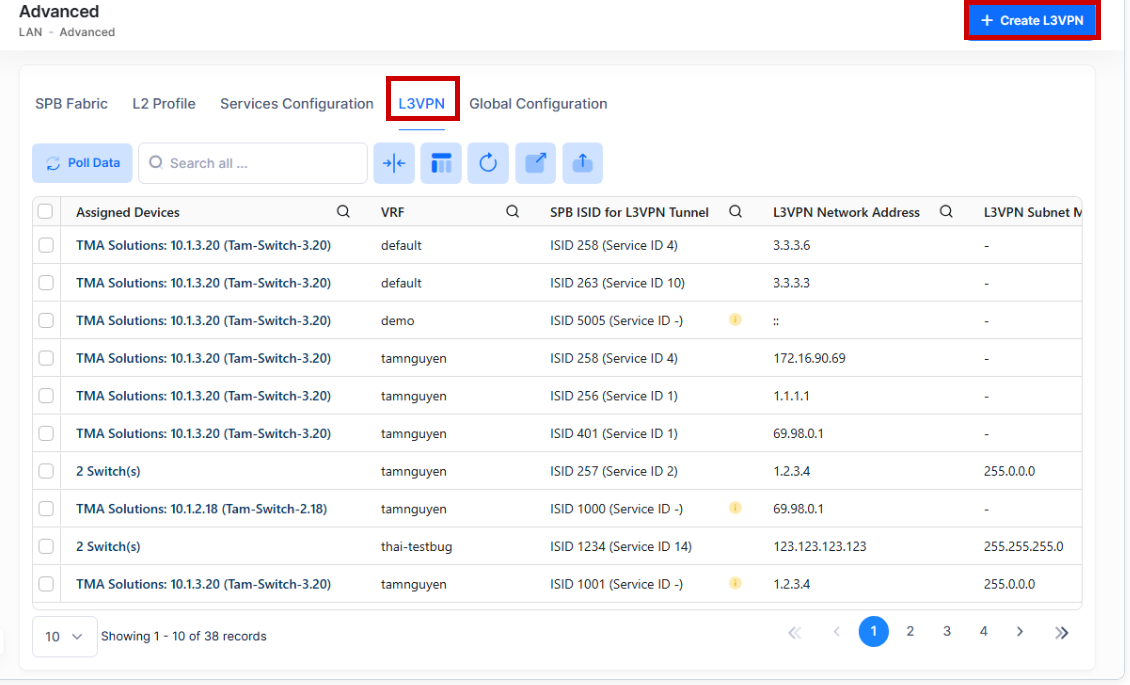Go to the first page using double-left arrows

point(795,632)
